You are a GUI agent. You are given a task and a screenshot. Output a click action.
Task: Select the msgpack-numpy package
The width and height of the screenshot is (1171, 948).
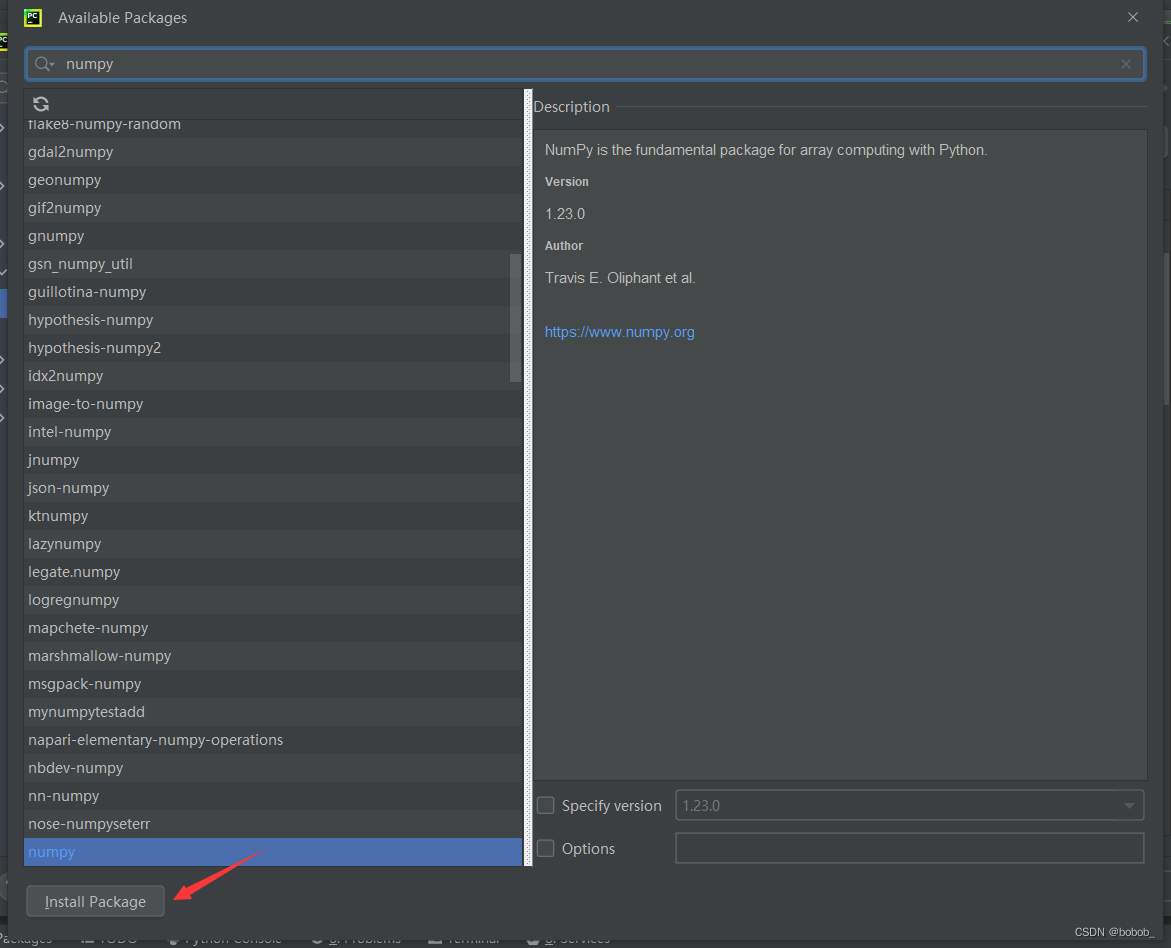coord(273,684)
